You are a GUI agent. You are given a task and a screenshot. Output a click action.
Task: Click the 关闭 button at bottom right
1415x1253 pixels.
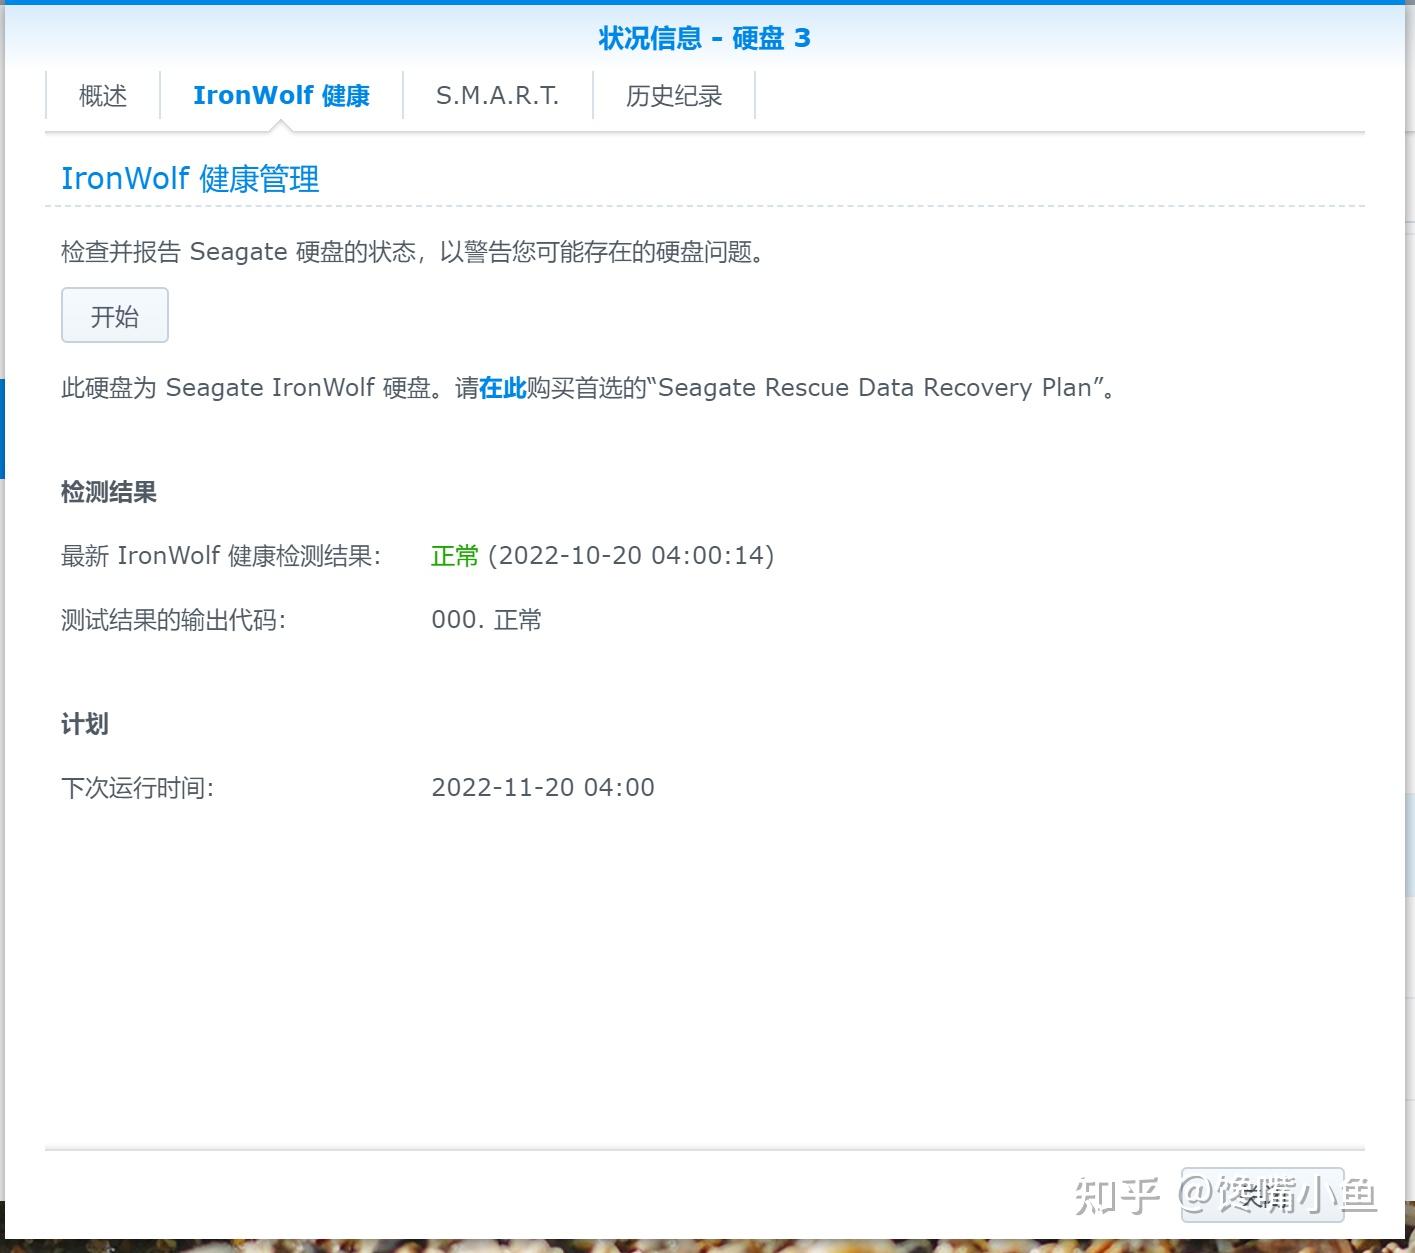click(x=1263, y=1197)
